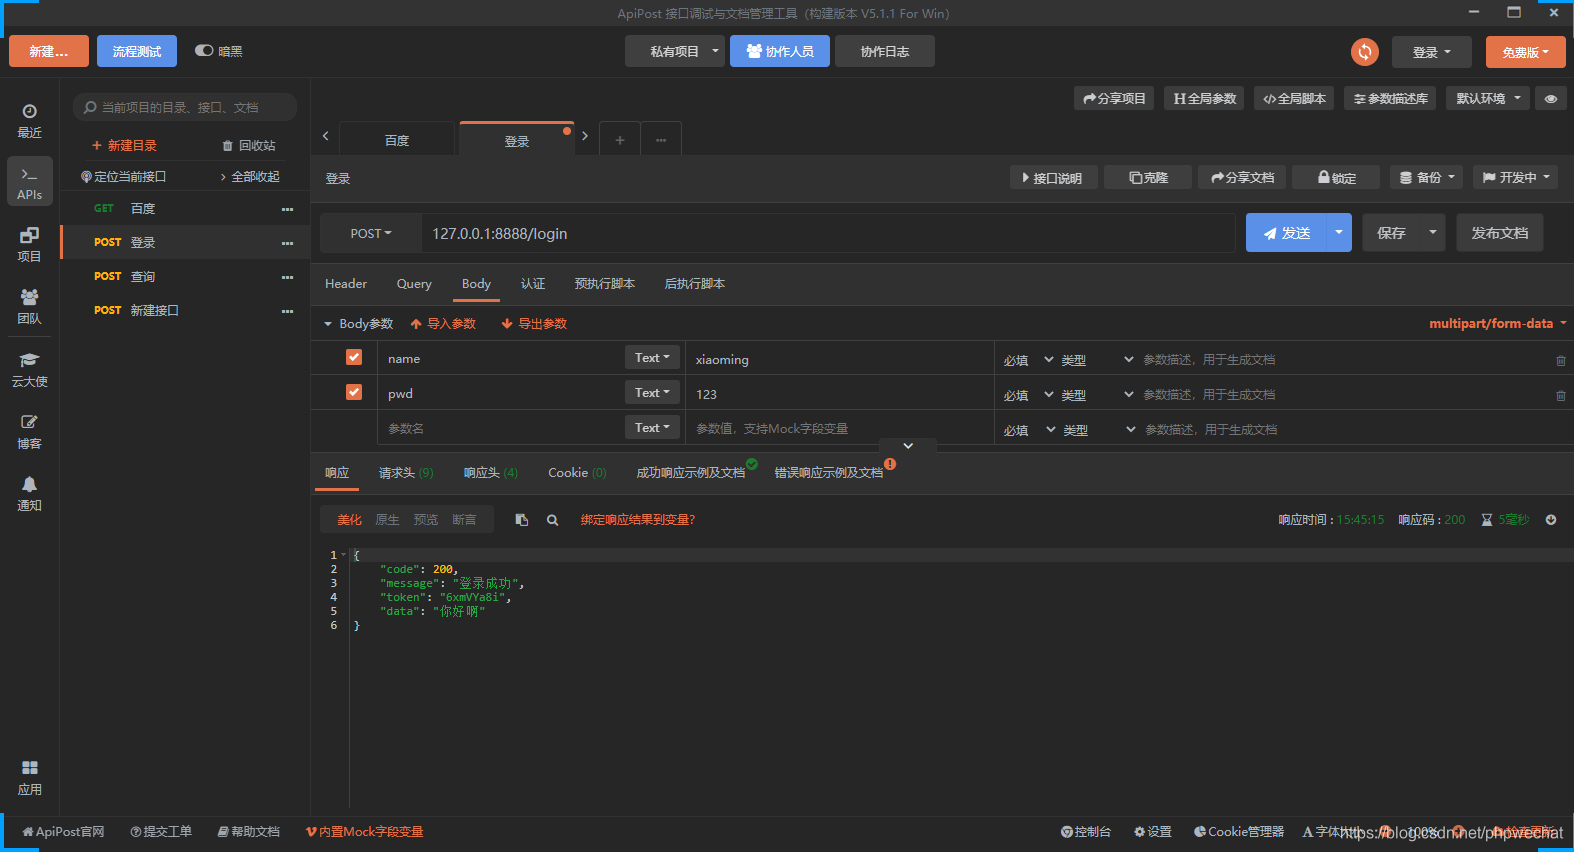
Task: Open the 百度 request tab
Action: [397, 140]
